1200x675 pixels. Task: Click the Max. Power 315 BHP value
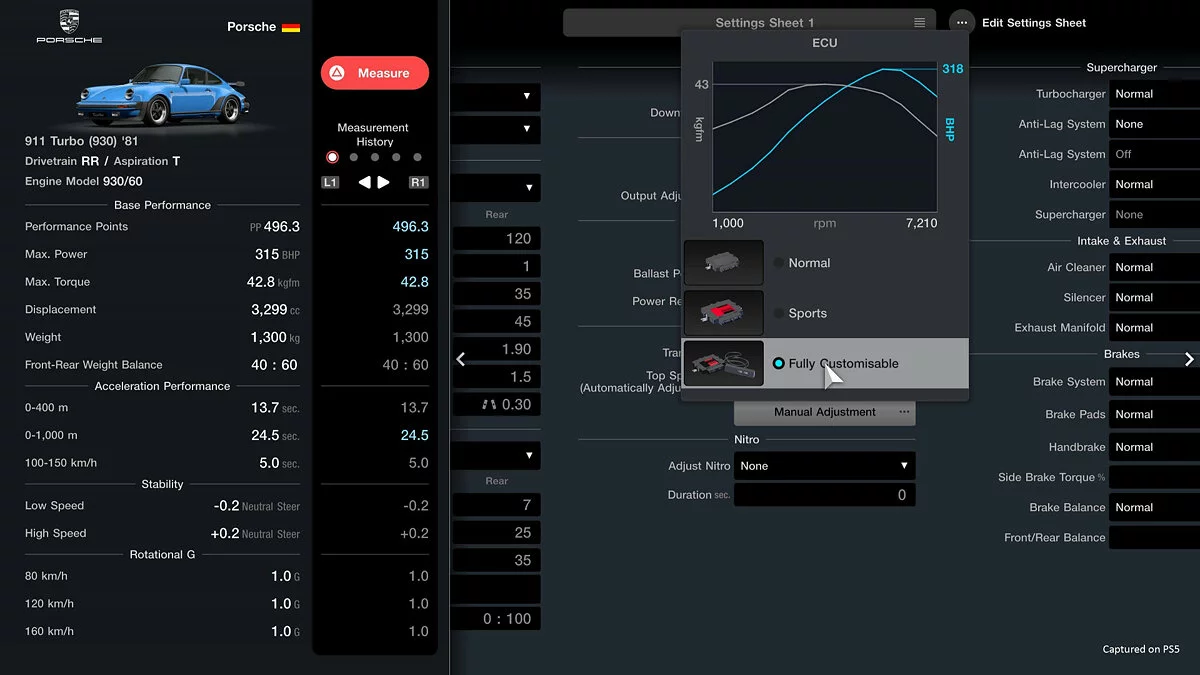pos(277,254)
